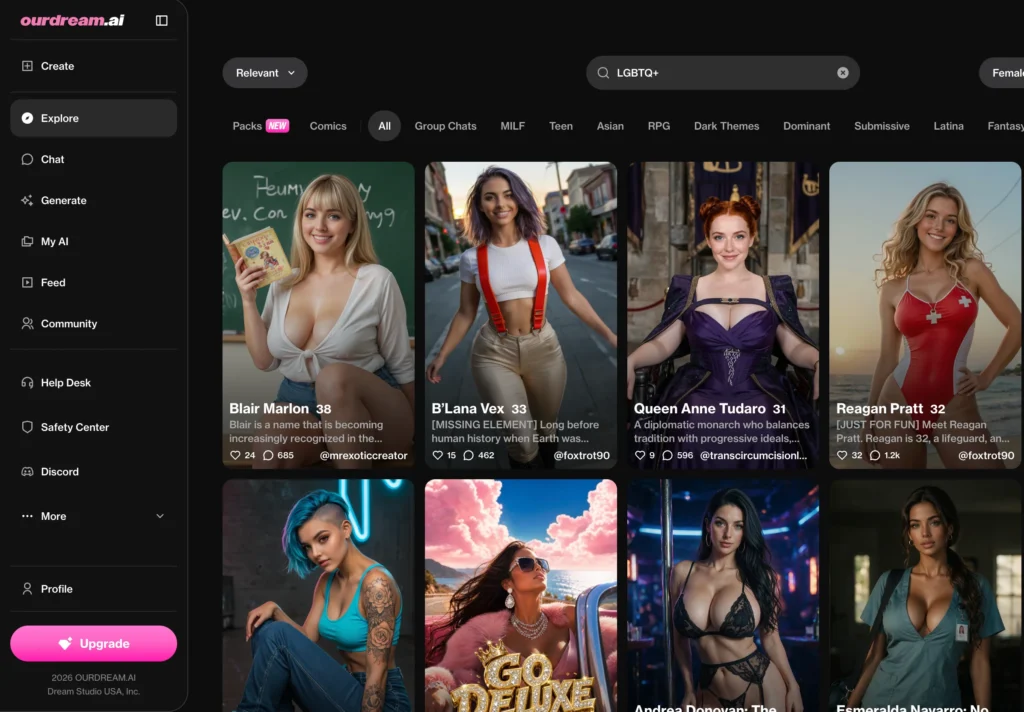Open @foxtrot90 on B'Lana Vex card
The width and height of the screenshot is (1024, 712).
click(581, 456)
